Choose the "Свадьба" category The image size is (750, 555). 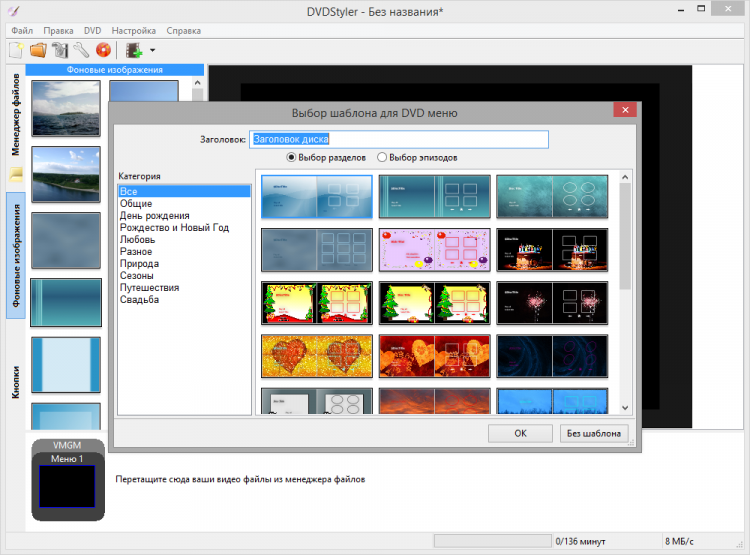[x=139, y=299]
